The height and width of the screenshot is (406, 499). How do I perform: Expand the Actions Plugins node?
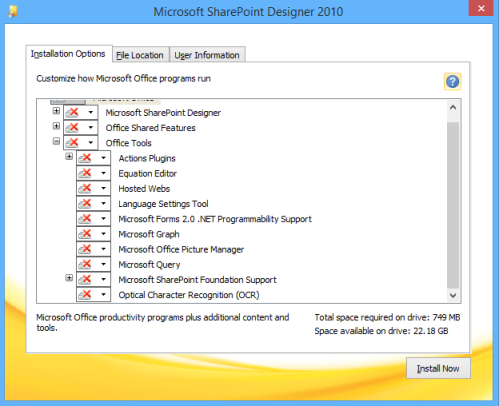click(x=69, y=156)
